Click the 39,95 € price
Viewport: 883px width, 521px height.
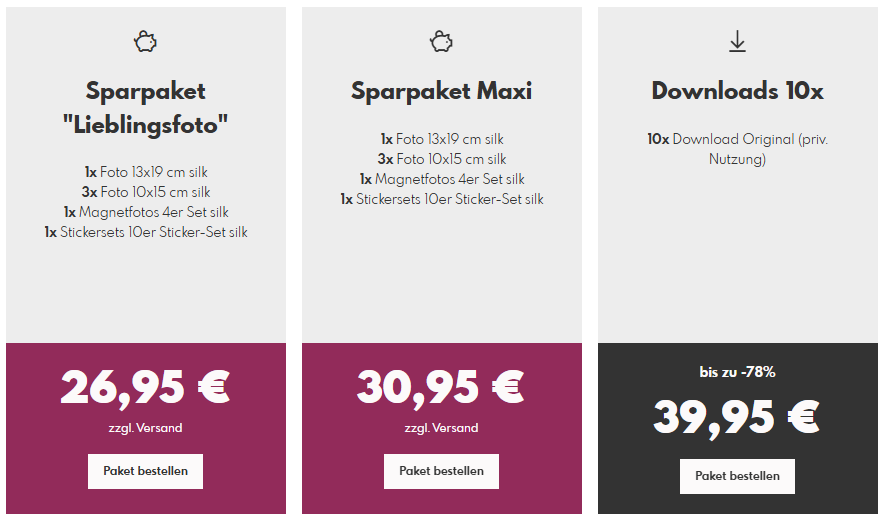tap(737, 417)
